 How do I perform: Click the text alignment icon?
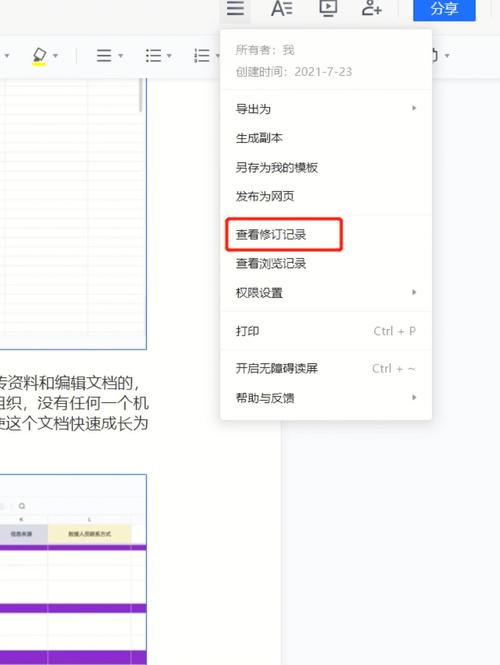pos(104,56)
